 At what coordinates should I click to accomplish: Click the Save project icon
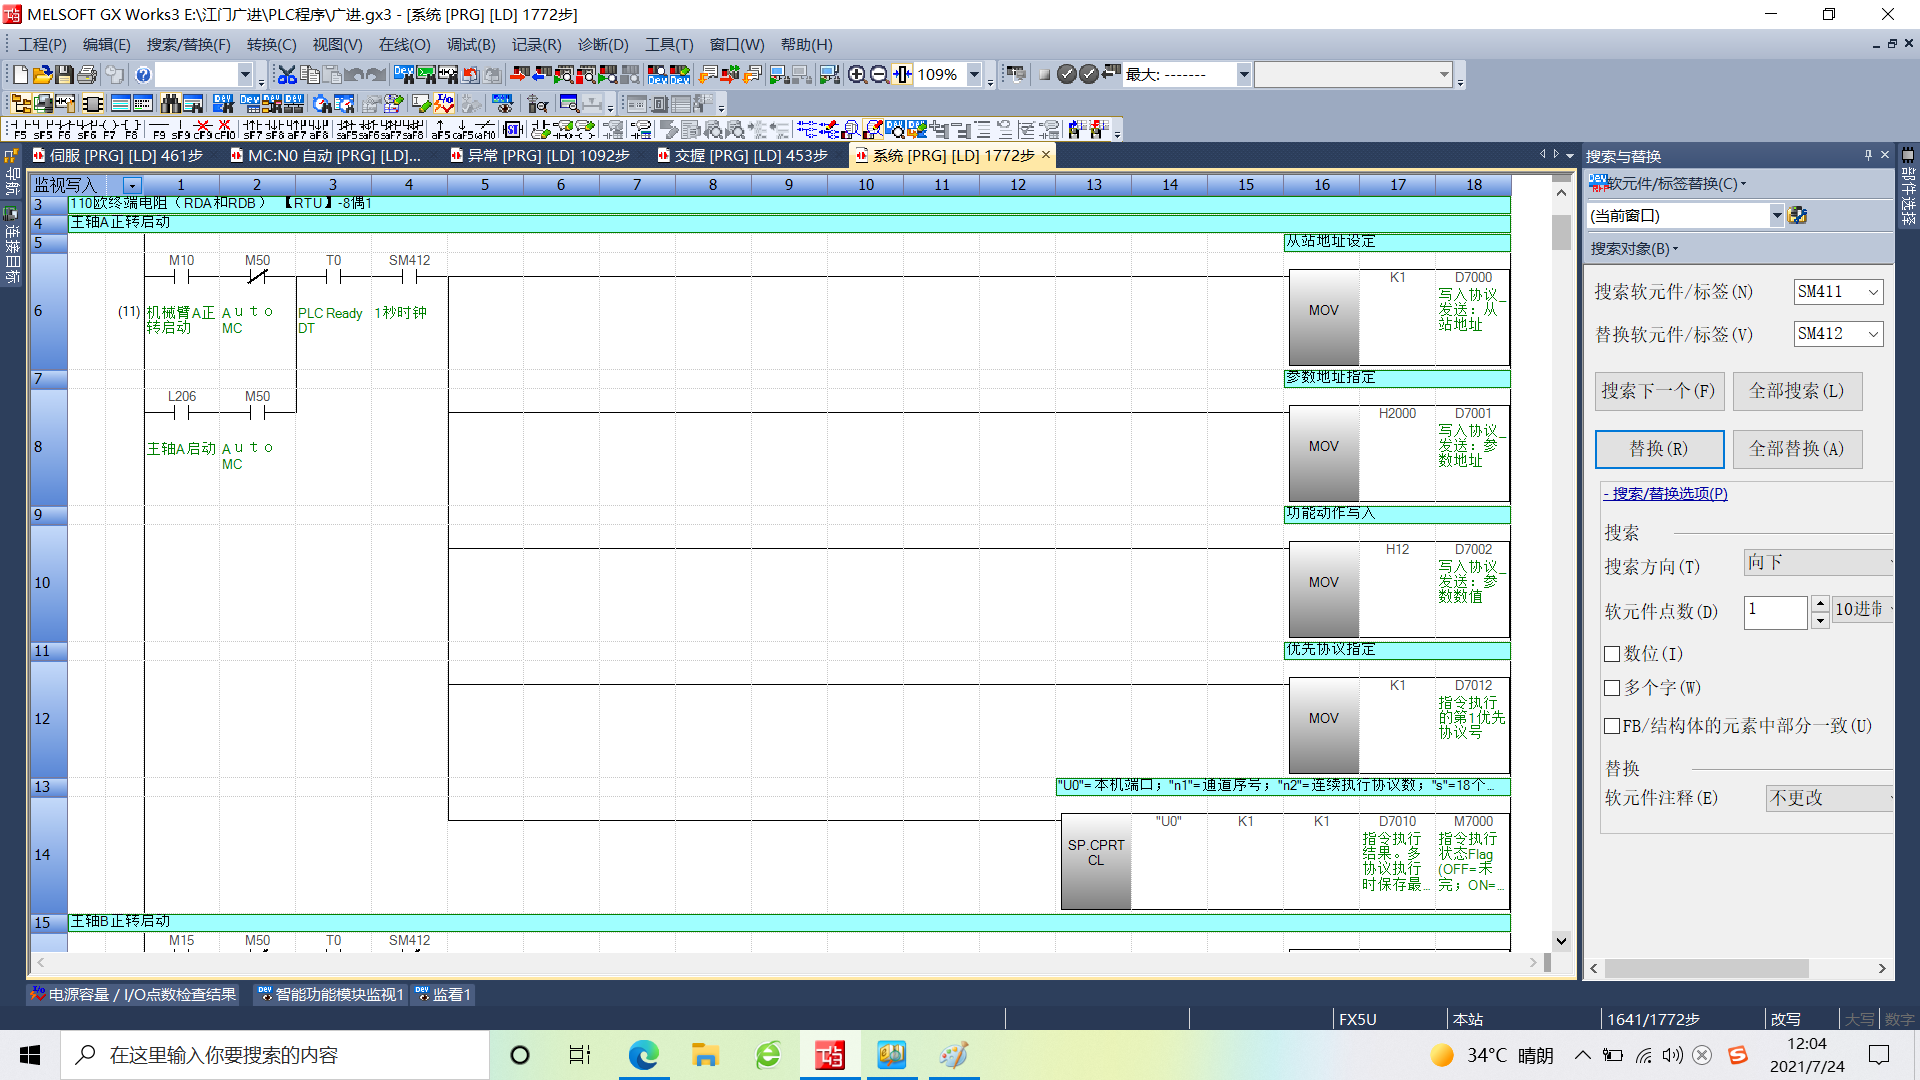click(64, 75)
